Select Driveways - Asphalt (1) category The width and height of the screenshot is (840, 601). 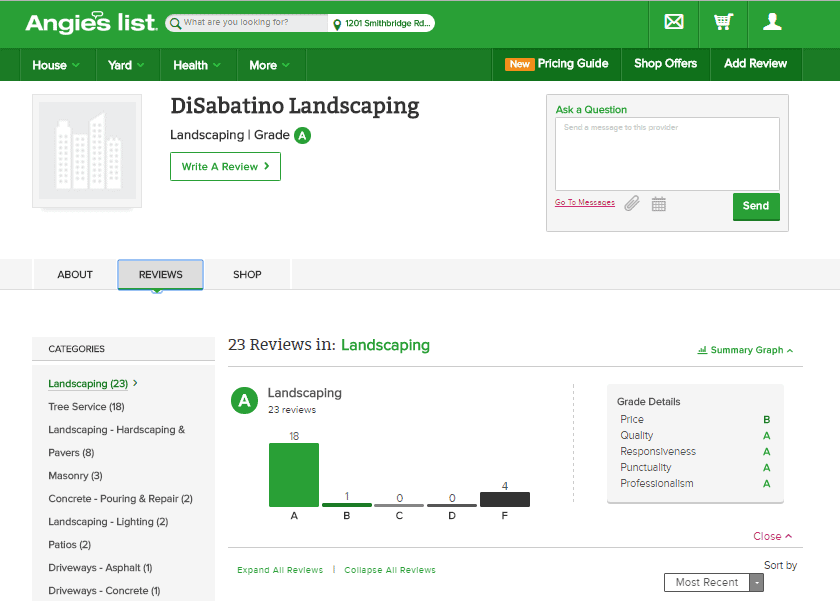click(100, 568)
